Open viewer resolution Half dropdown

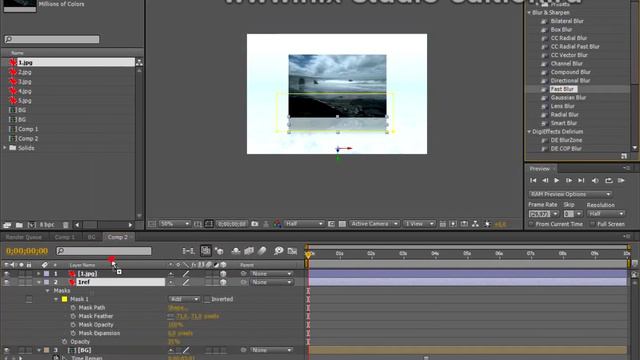304,224
